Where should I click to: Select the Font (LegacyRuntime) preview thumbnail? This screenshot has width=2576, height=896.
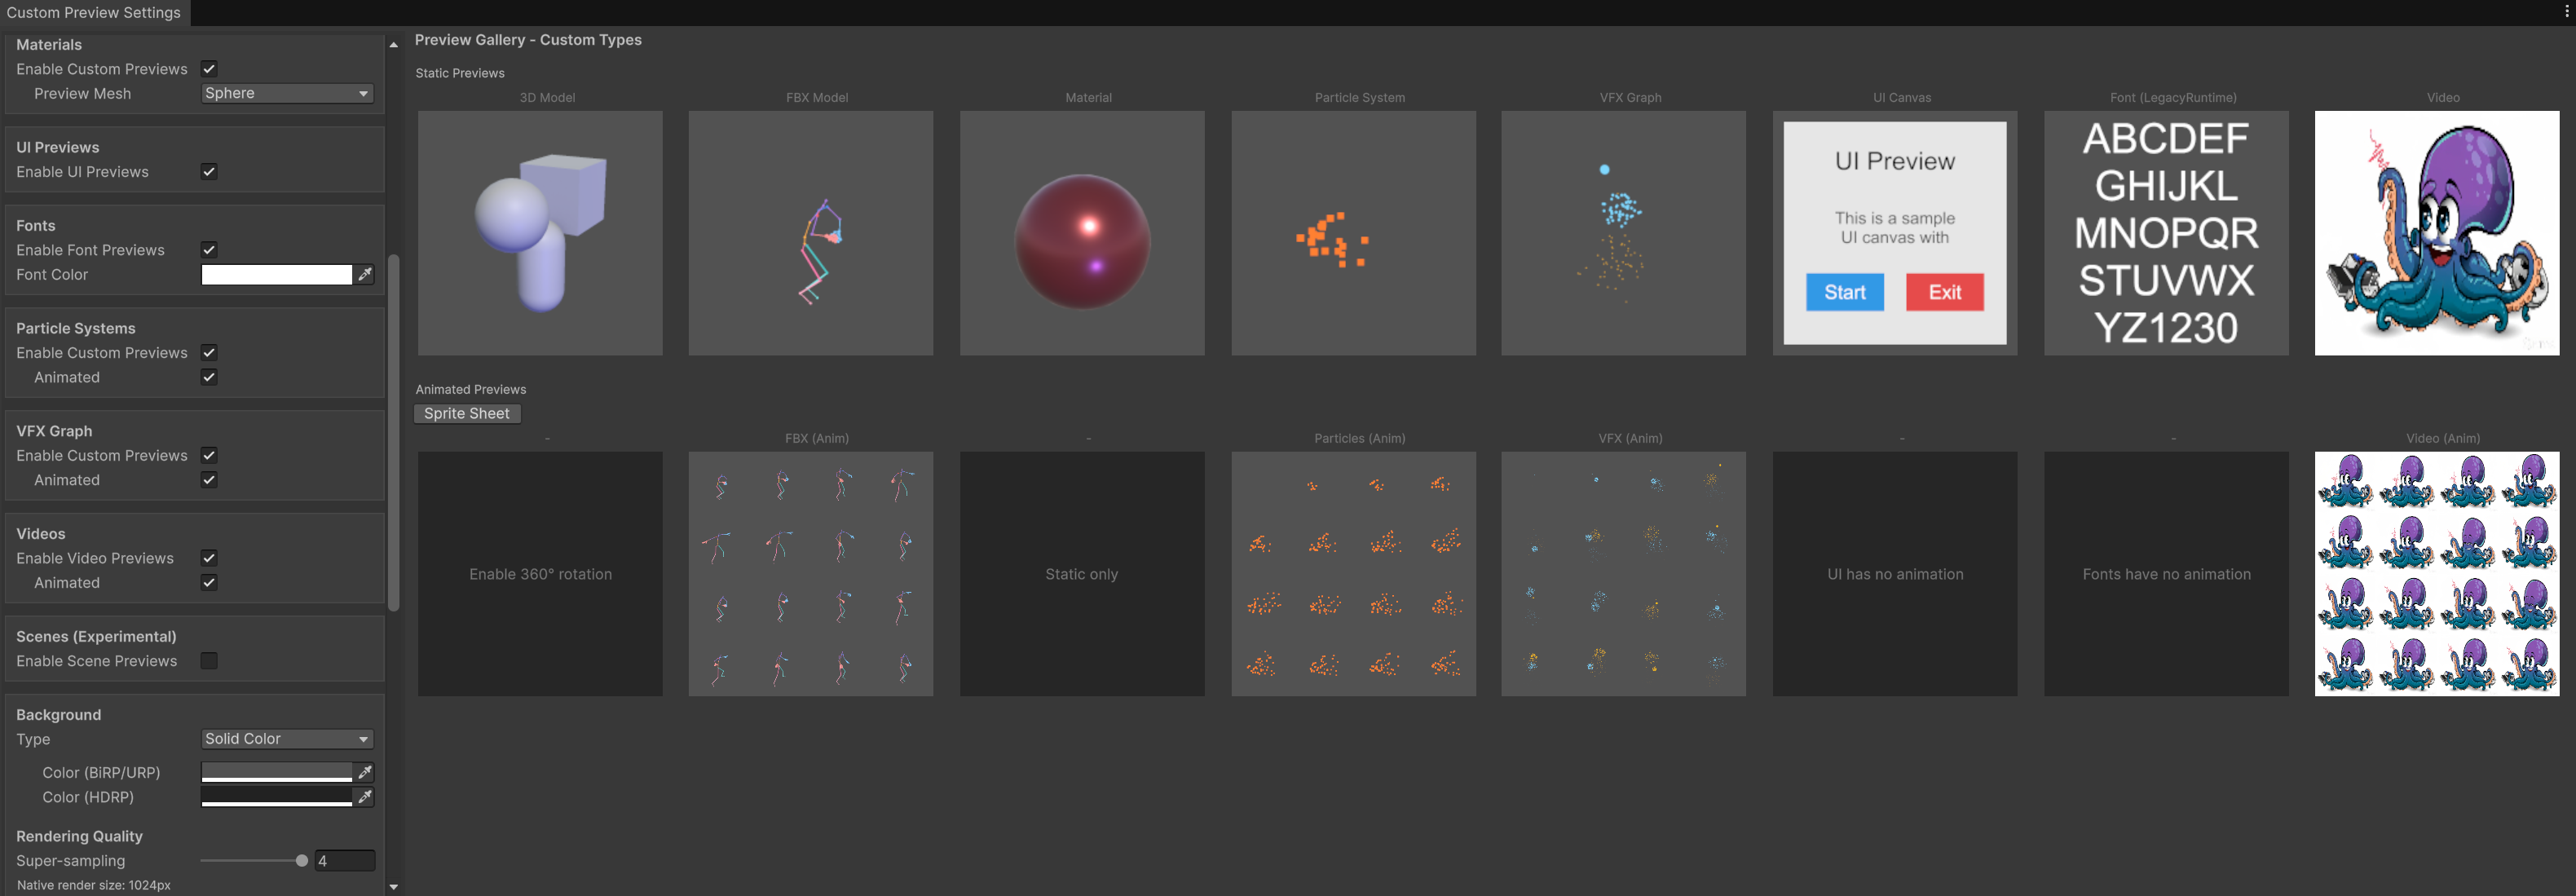point(2167,233)
